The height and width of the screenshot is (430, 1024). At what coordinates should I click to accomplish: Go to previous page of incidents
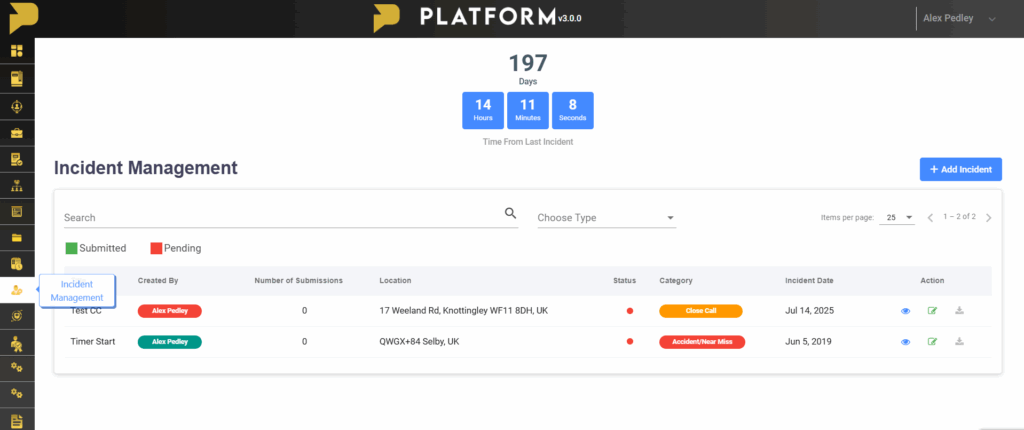[x=930, y=218]
